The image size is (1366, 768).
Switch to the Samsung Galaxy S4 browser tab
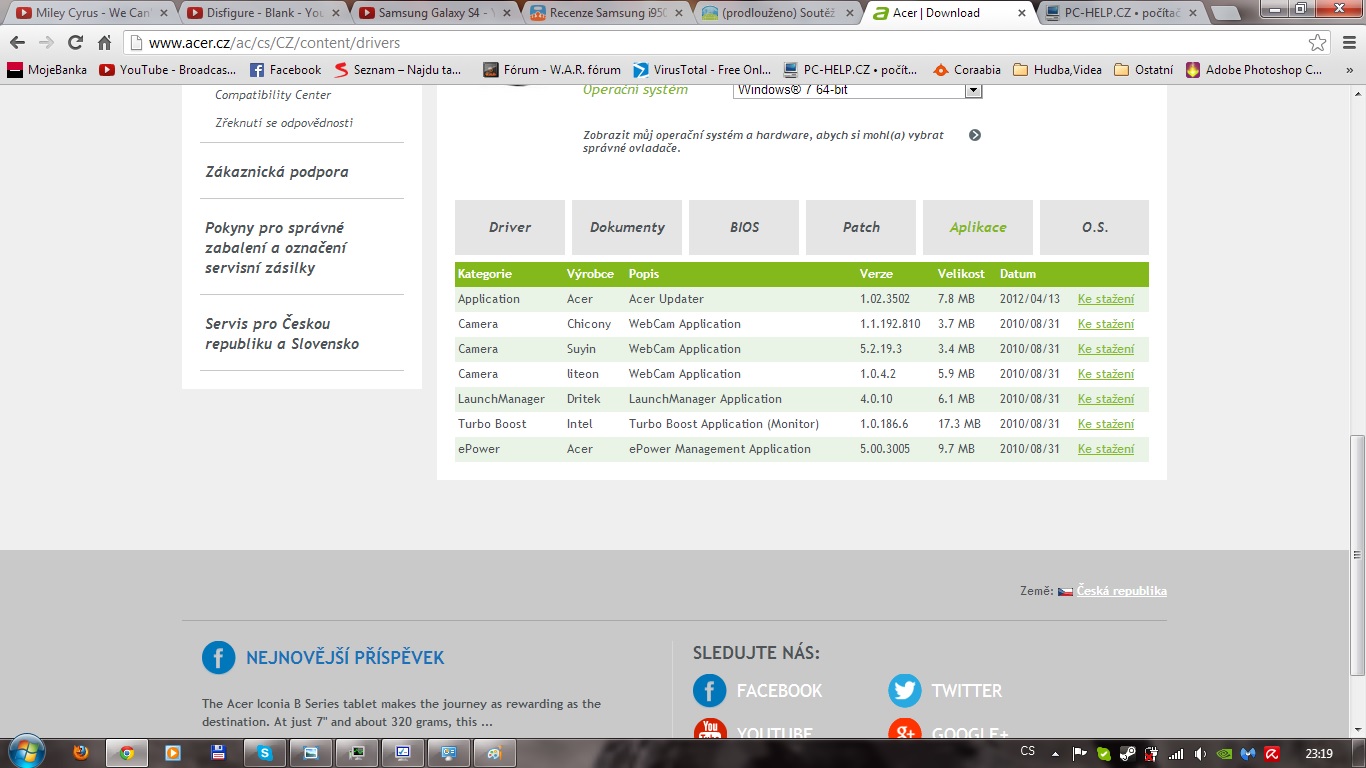click(433, 13)
